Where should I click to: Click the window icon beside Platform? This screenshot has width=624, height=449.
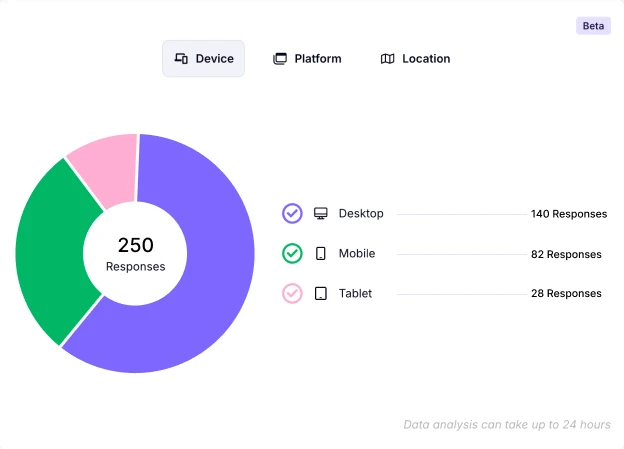280,59
